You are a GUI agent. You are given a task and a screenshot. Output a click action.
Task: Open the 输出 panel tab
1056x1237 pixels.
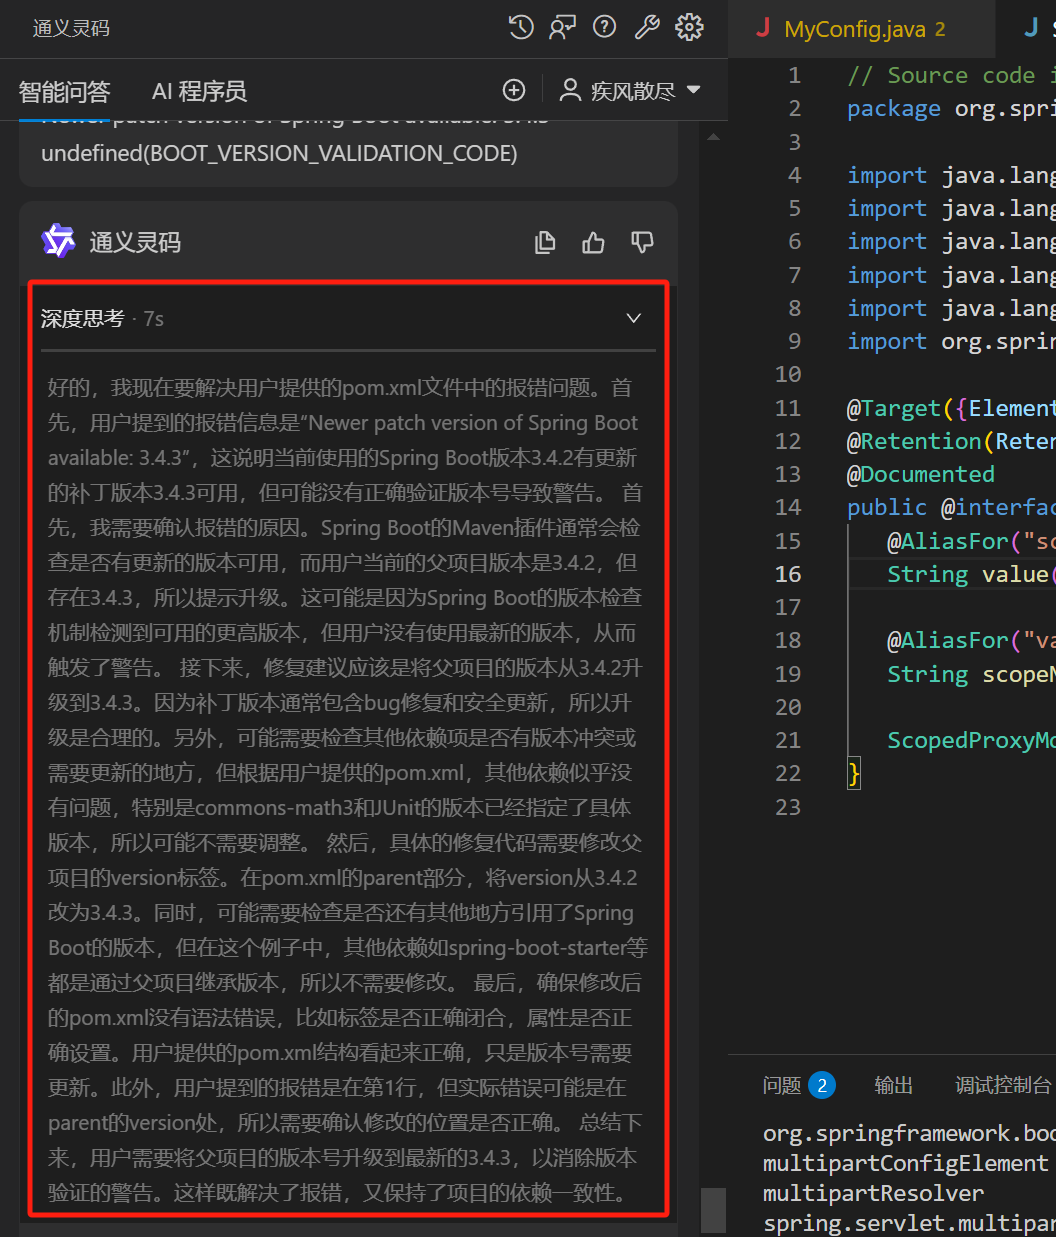tap(894, 1085)
